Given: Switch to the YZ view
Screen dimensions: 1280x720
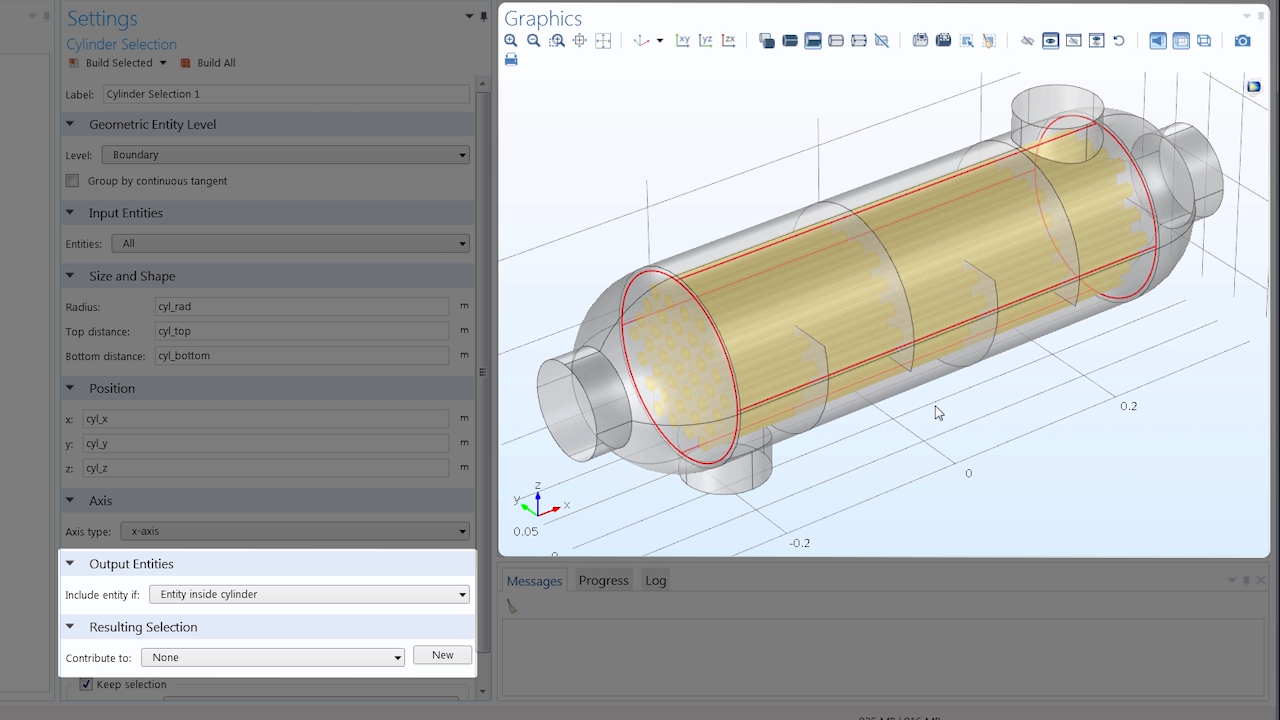Looking at the screenshot, I should [x=706, y=41].
